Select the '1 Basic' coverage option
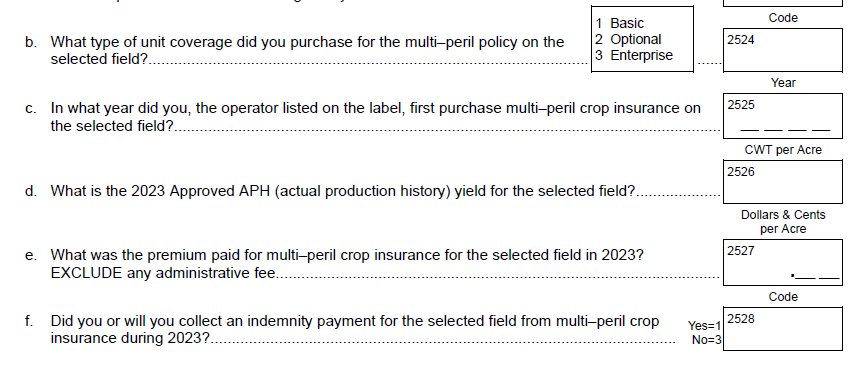Screen dimensions: 849x365 click(620, 23)
